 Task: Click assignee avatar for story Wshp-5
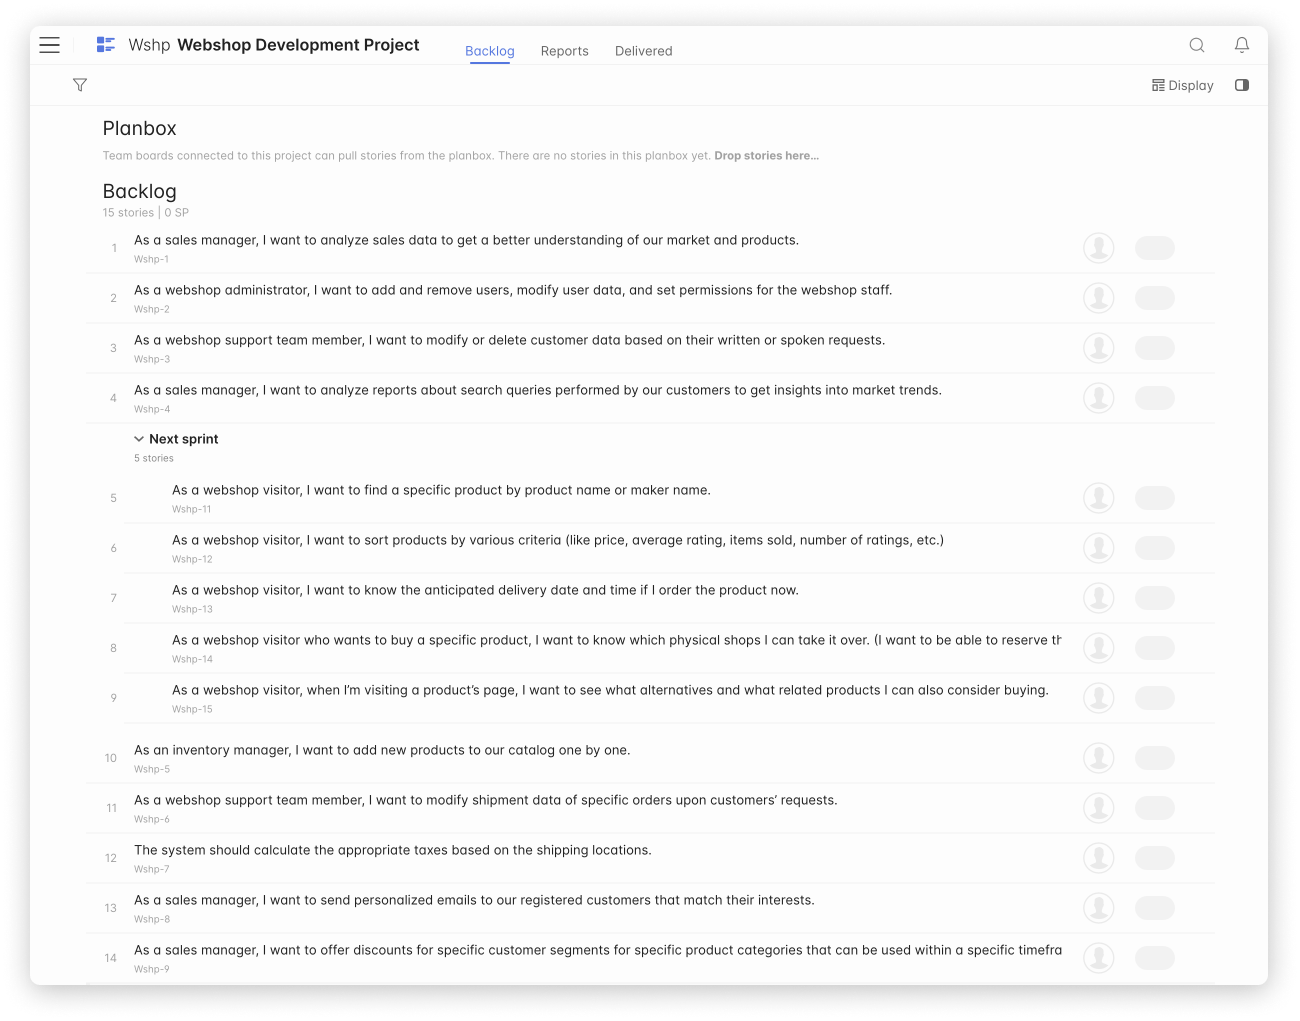click(x=1098, y=758)
